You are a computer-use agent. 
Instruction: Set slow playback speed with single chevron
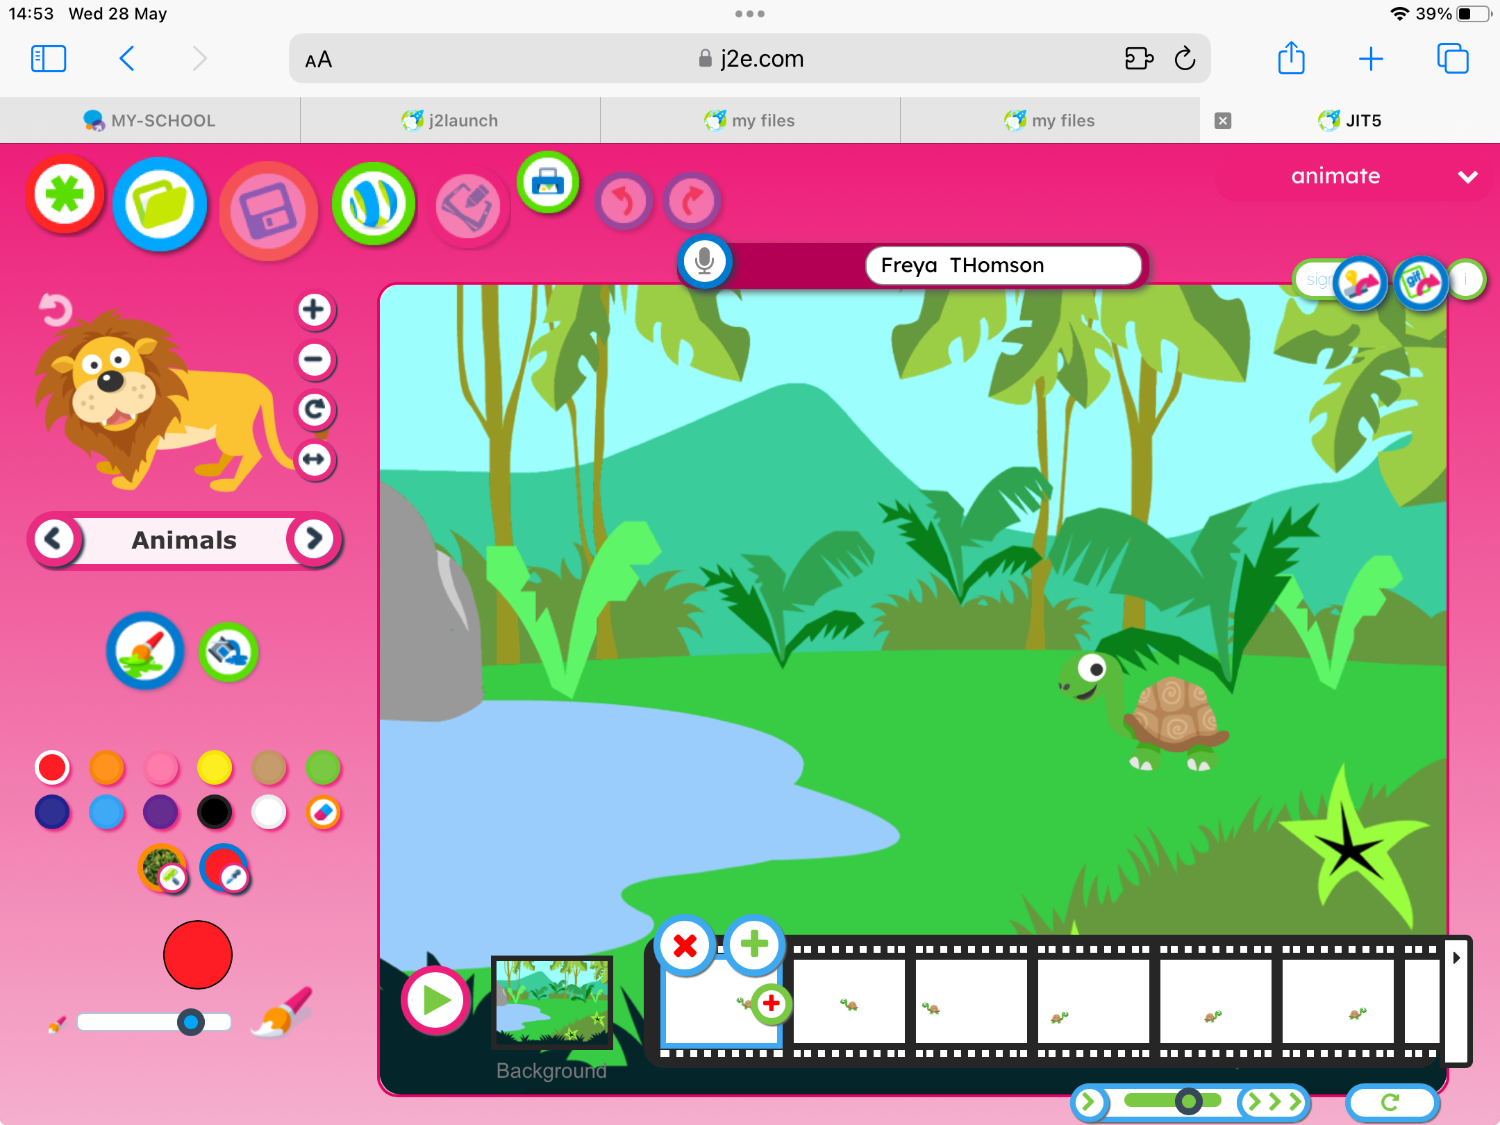1090,1103
